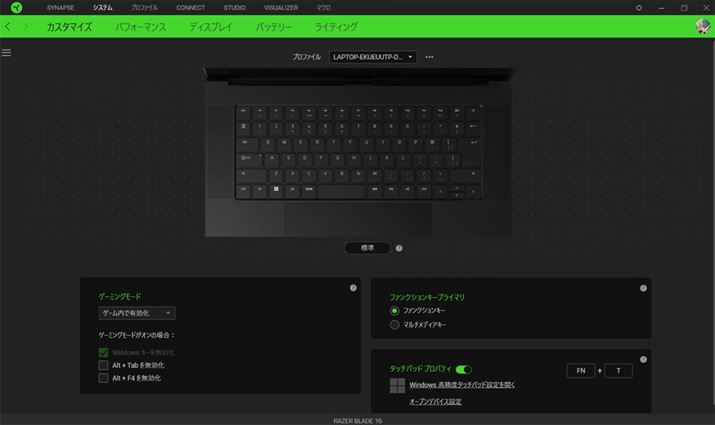Select マルチメディアキー radio button

pyautogui.click(x=394, y=325)
